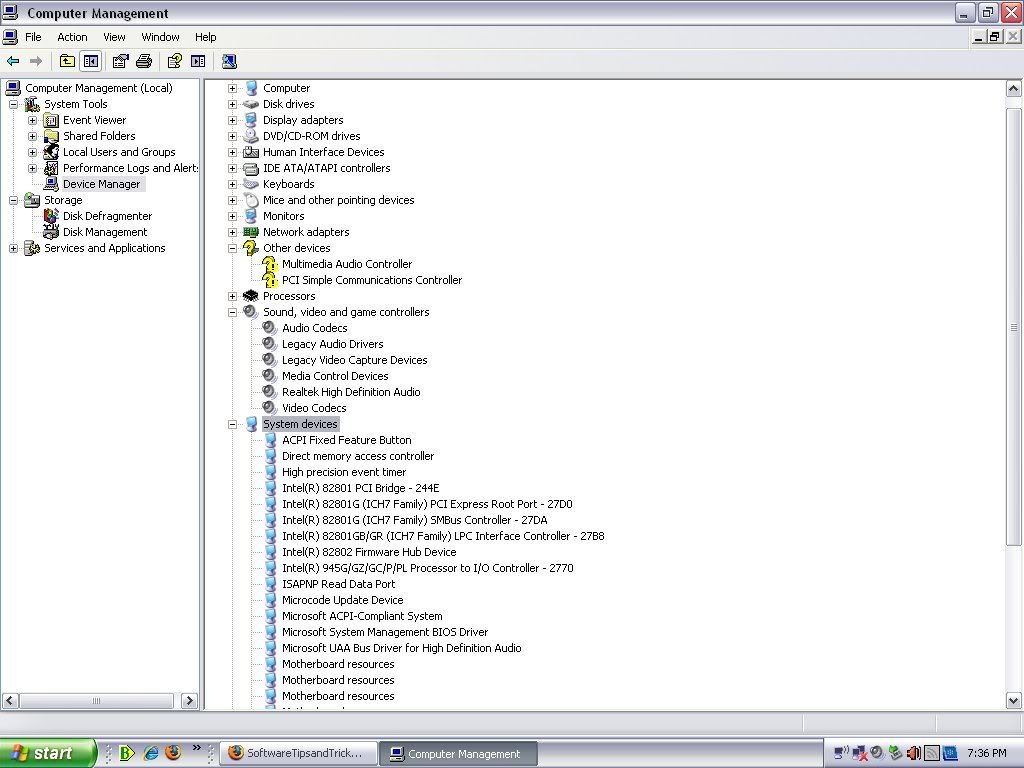Expand the Network adapters device category
The width and height of the screenshot is (1024, 768).
[x=232, y=232]
